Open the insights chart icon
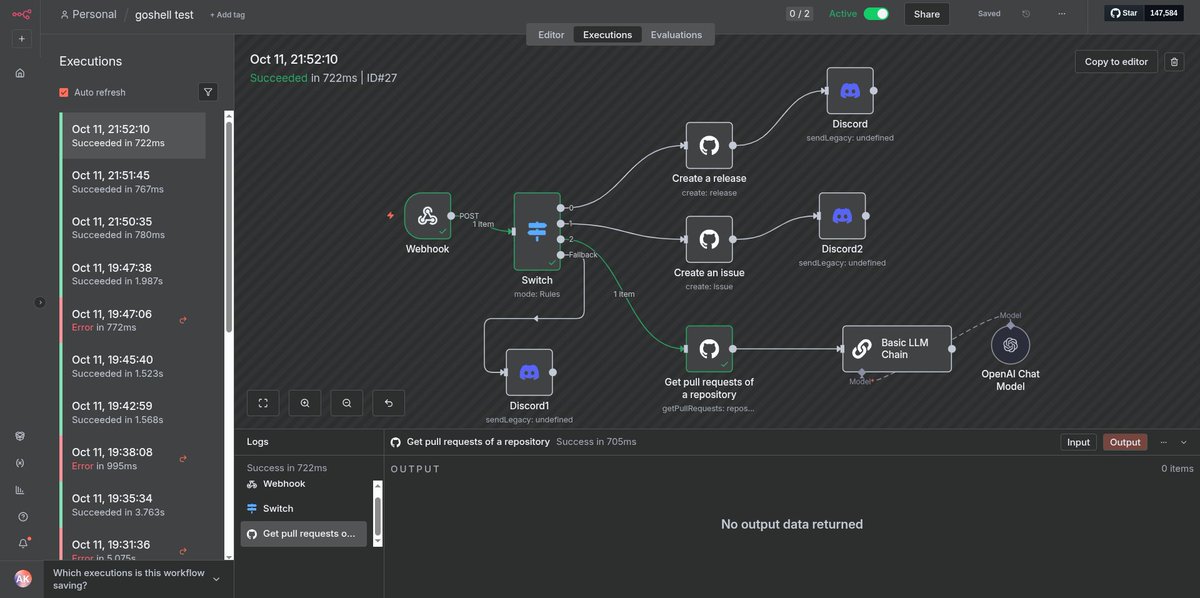Screen dimensions: 1200x598 pos(20,490)
